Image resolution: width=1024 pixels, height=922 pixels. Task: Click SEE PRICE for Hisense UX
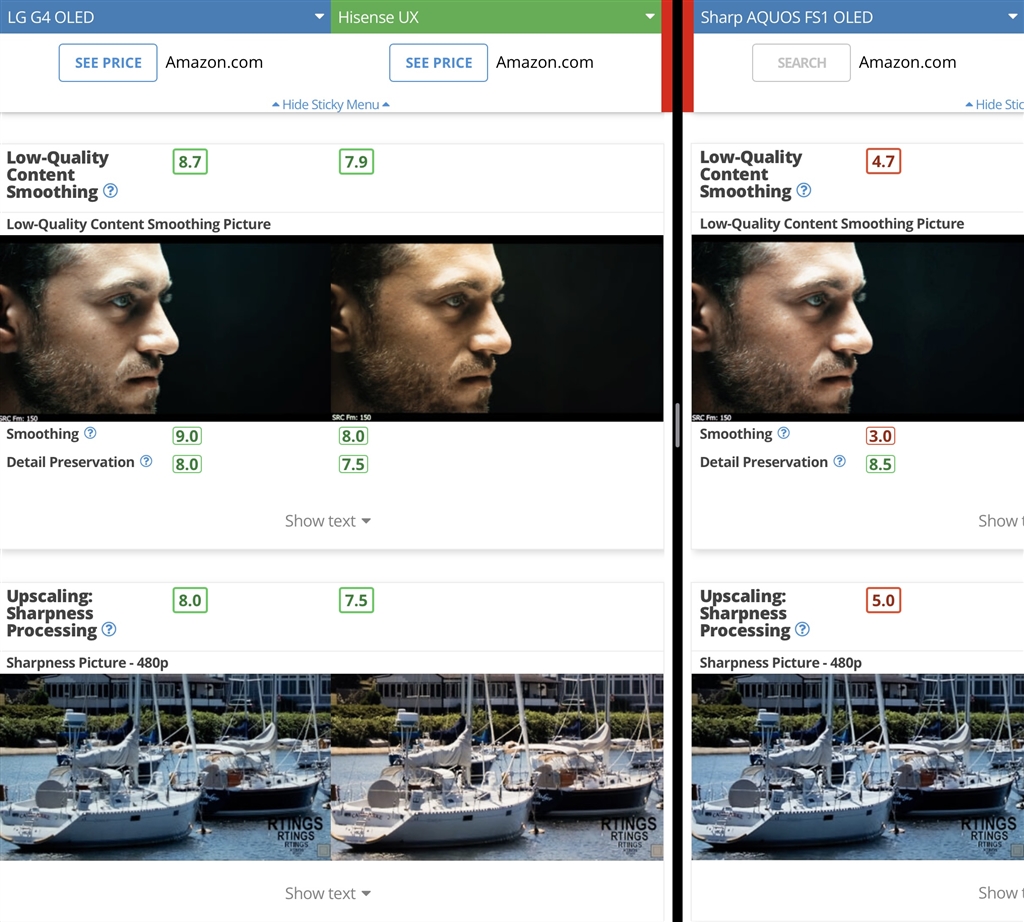pos(438,63)
